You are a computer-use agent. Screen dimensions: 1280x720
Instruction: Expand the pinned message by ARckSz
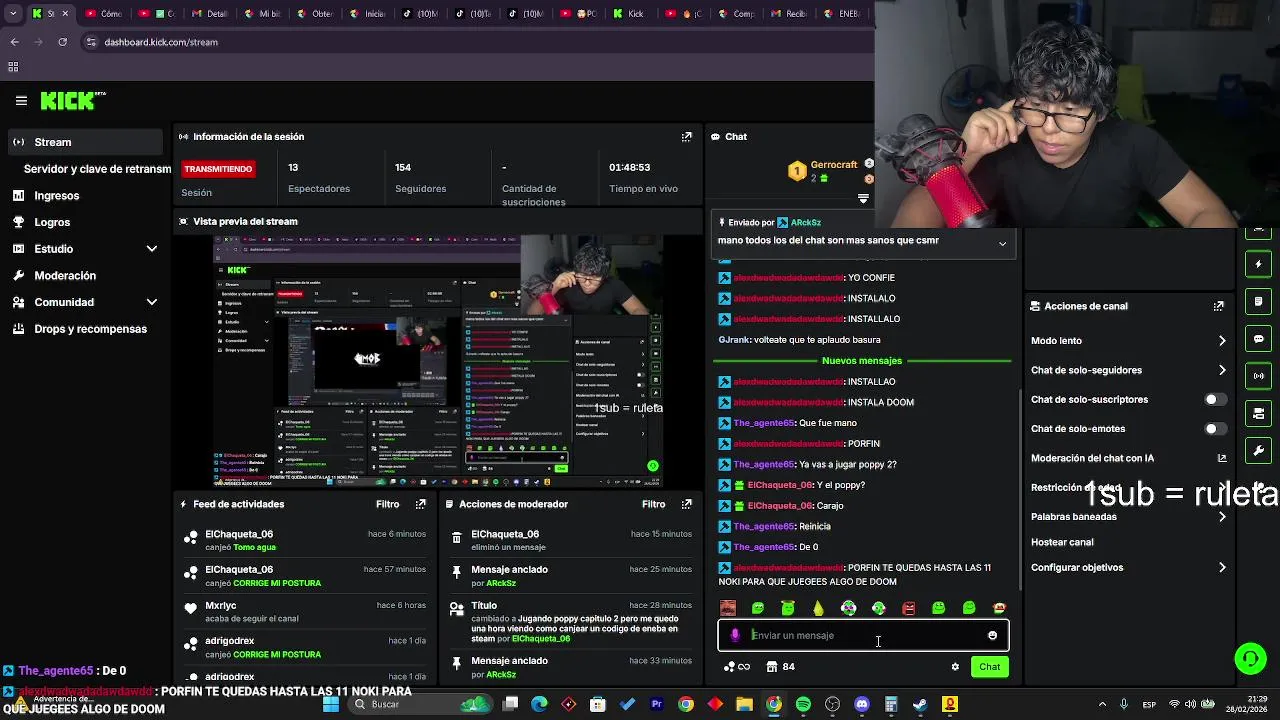[x=1002, y=243]
